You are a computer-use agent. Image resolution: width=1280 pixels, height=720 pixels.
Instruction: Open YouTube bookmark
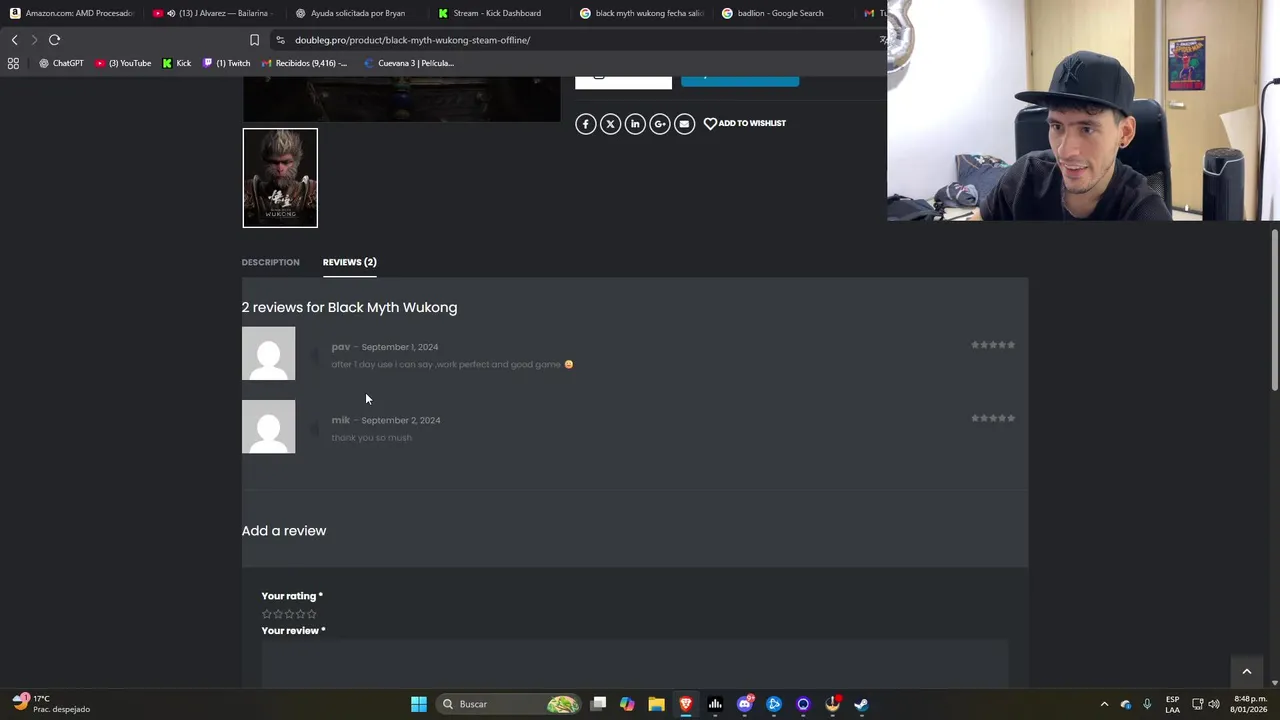[123, 63]
